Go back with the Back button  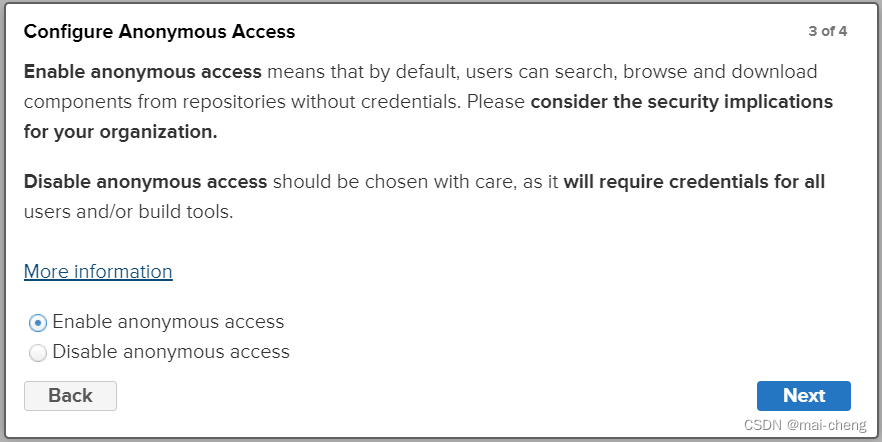tap(70, 396)
